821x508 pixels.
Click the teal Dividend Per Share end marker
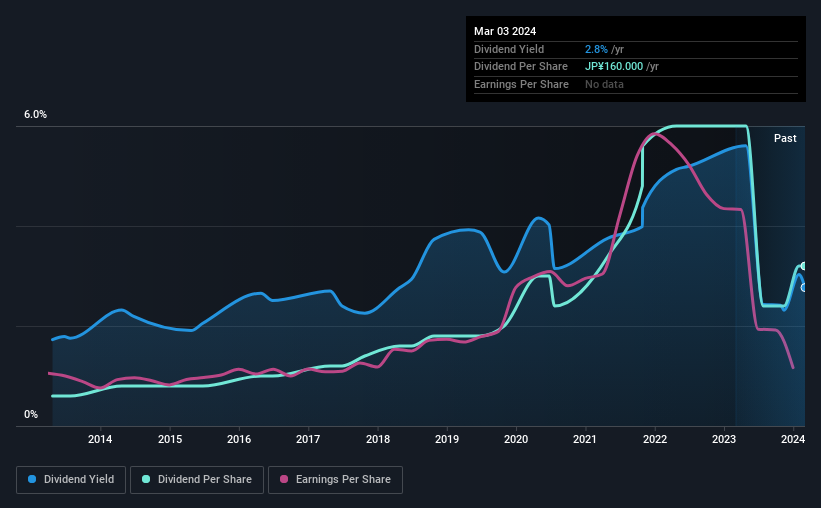point(804,266)
